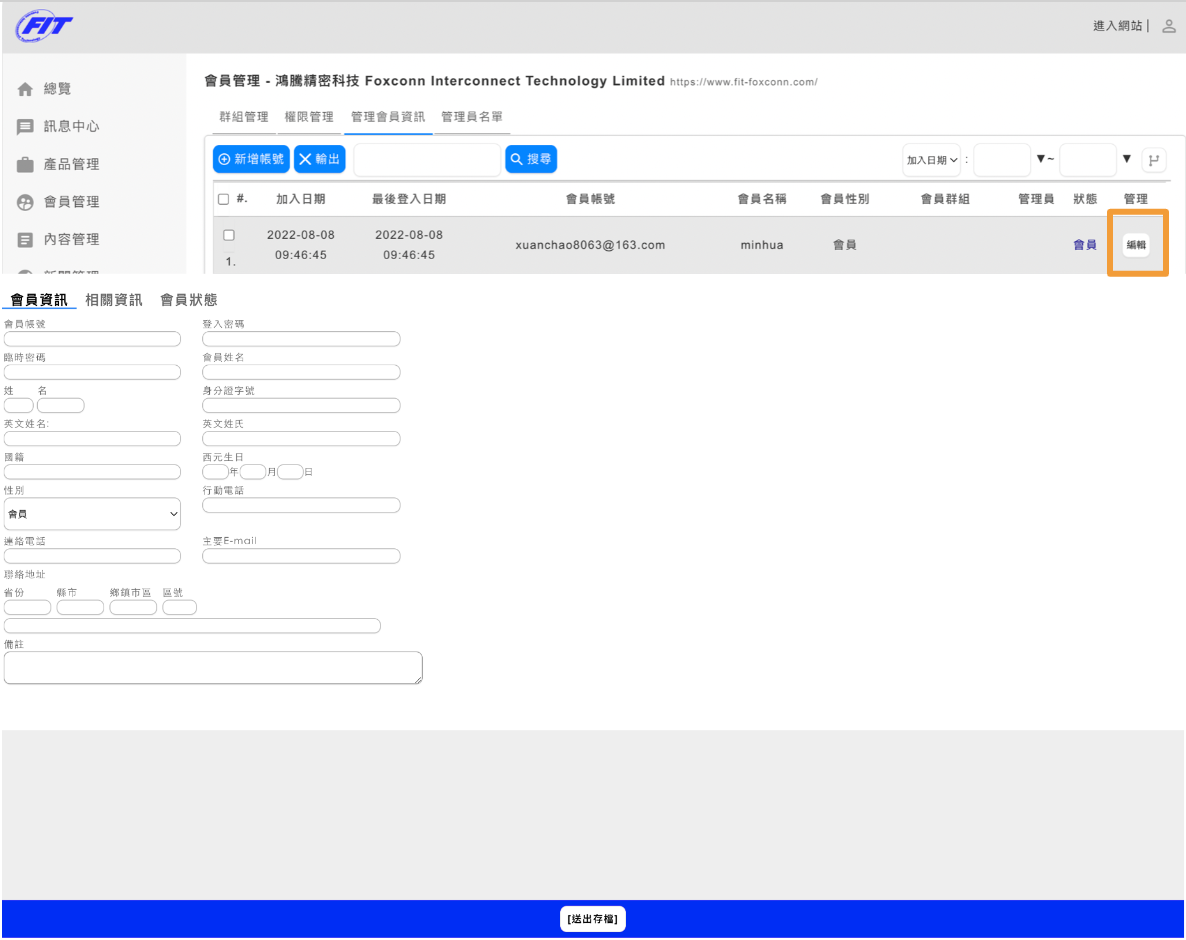Click the member name minhua
The width and height of the screenshot is (1186, 940).
(762, 245)
